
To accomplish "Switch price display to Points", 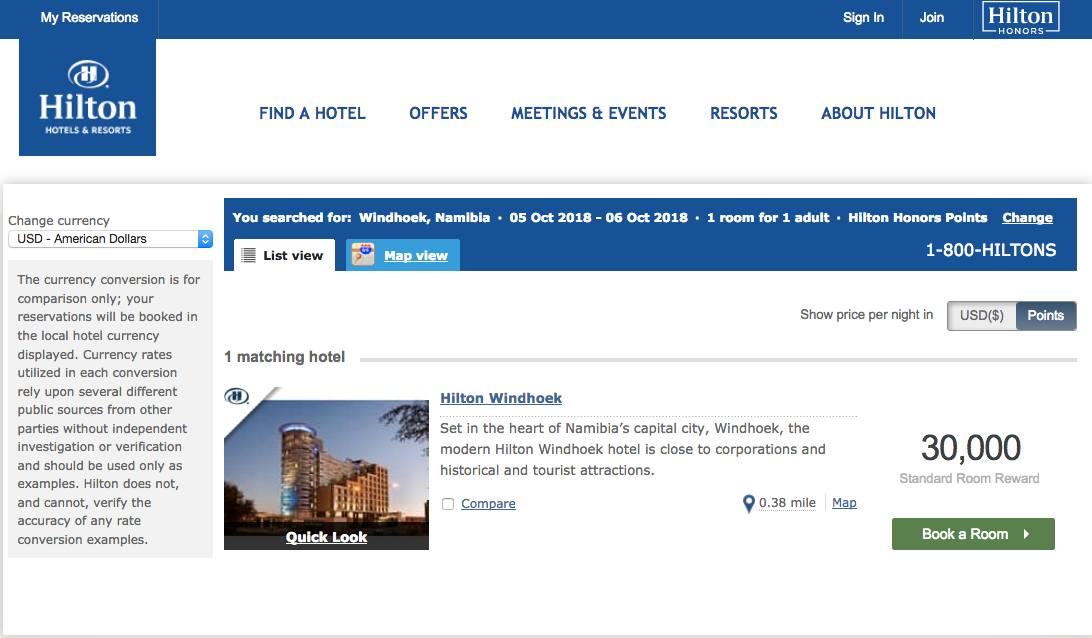I will click(1045, 315).
